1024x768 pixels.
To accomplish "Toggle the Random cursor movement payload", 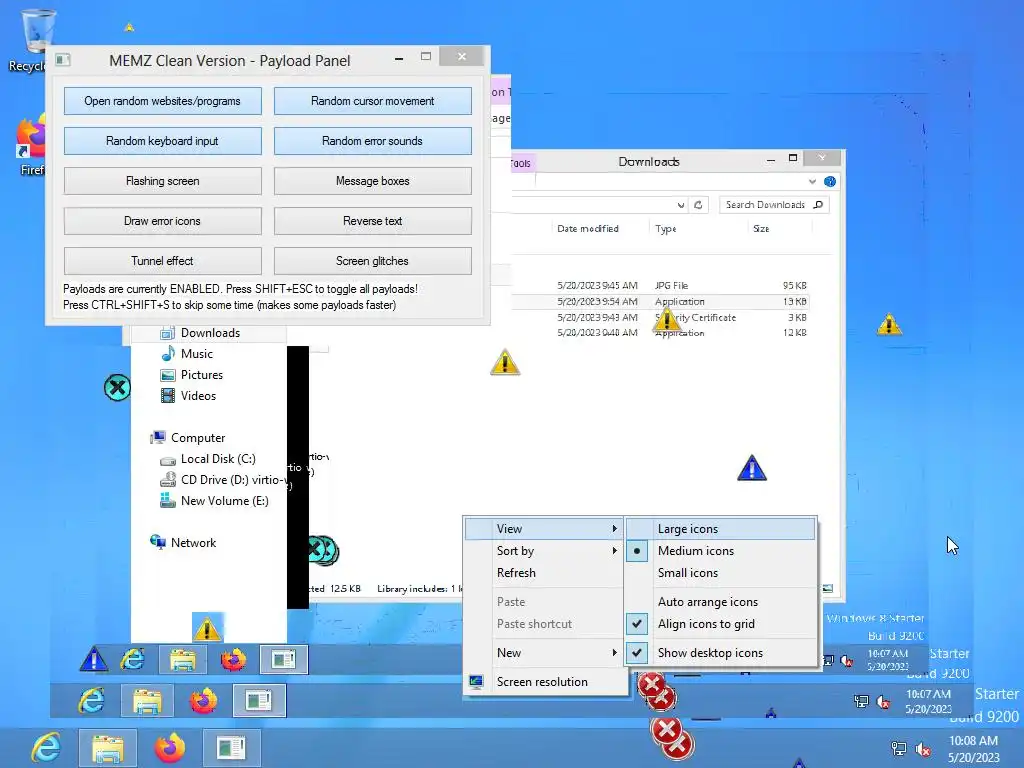I will 372,101.
